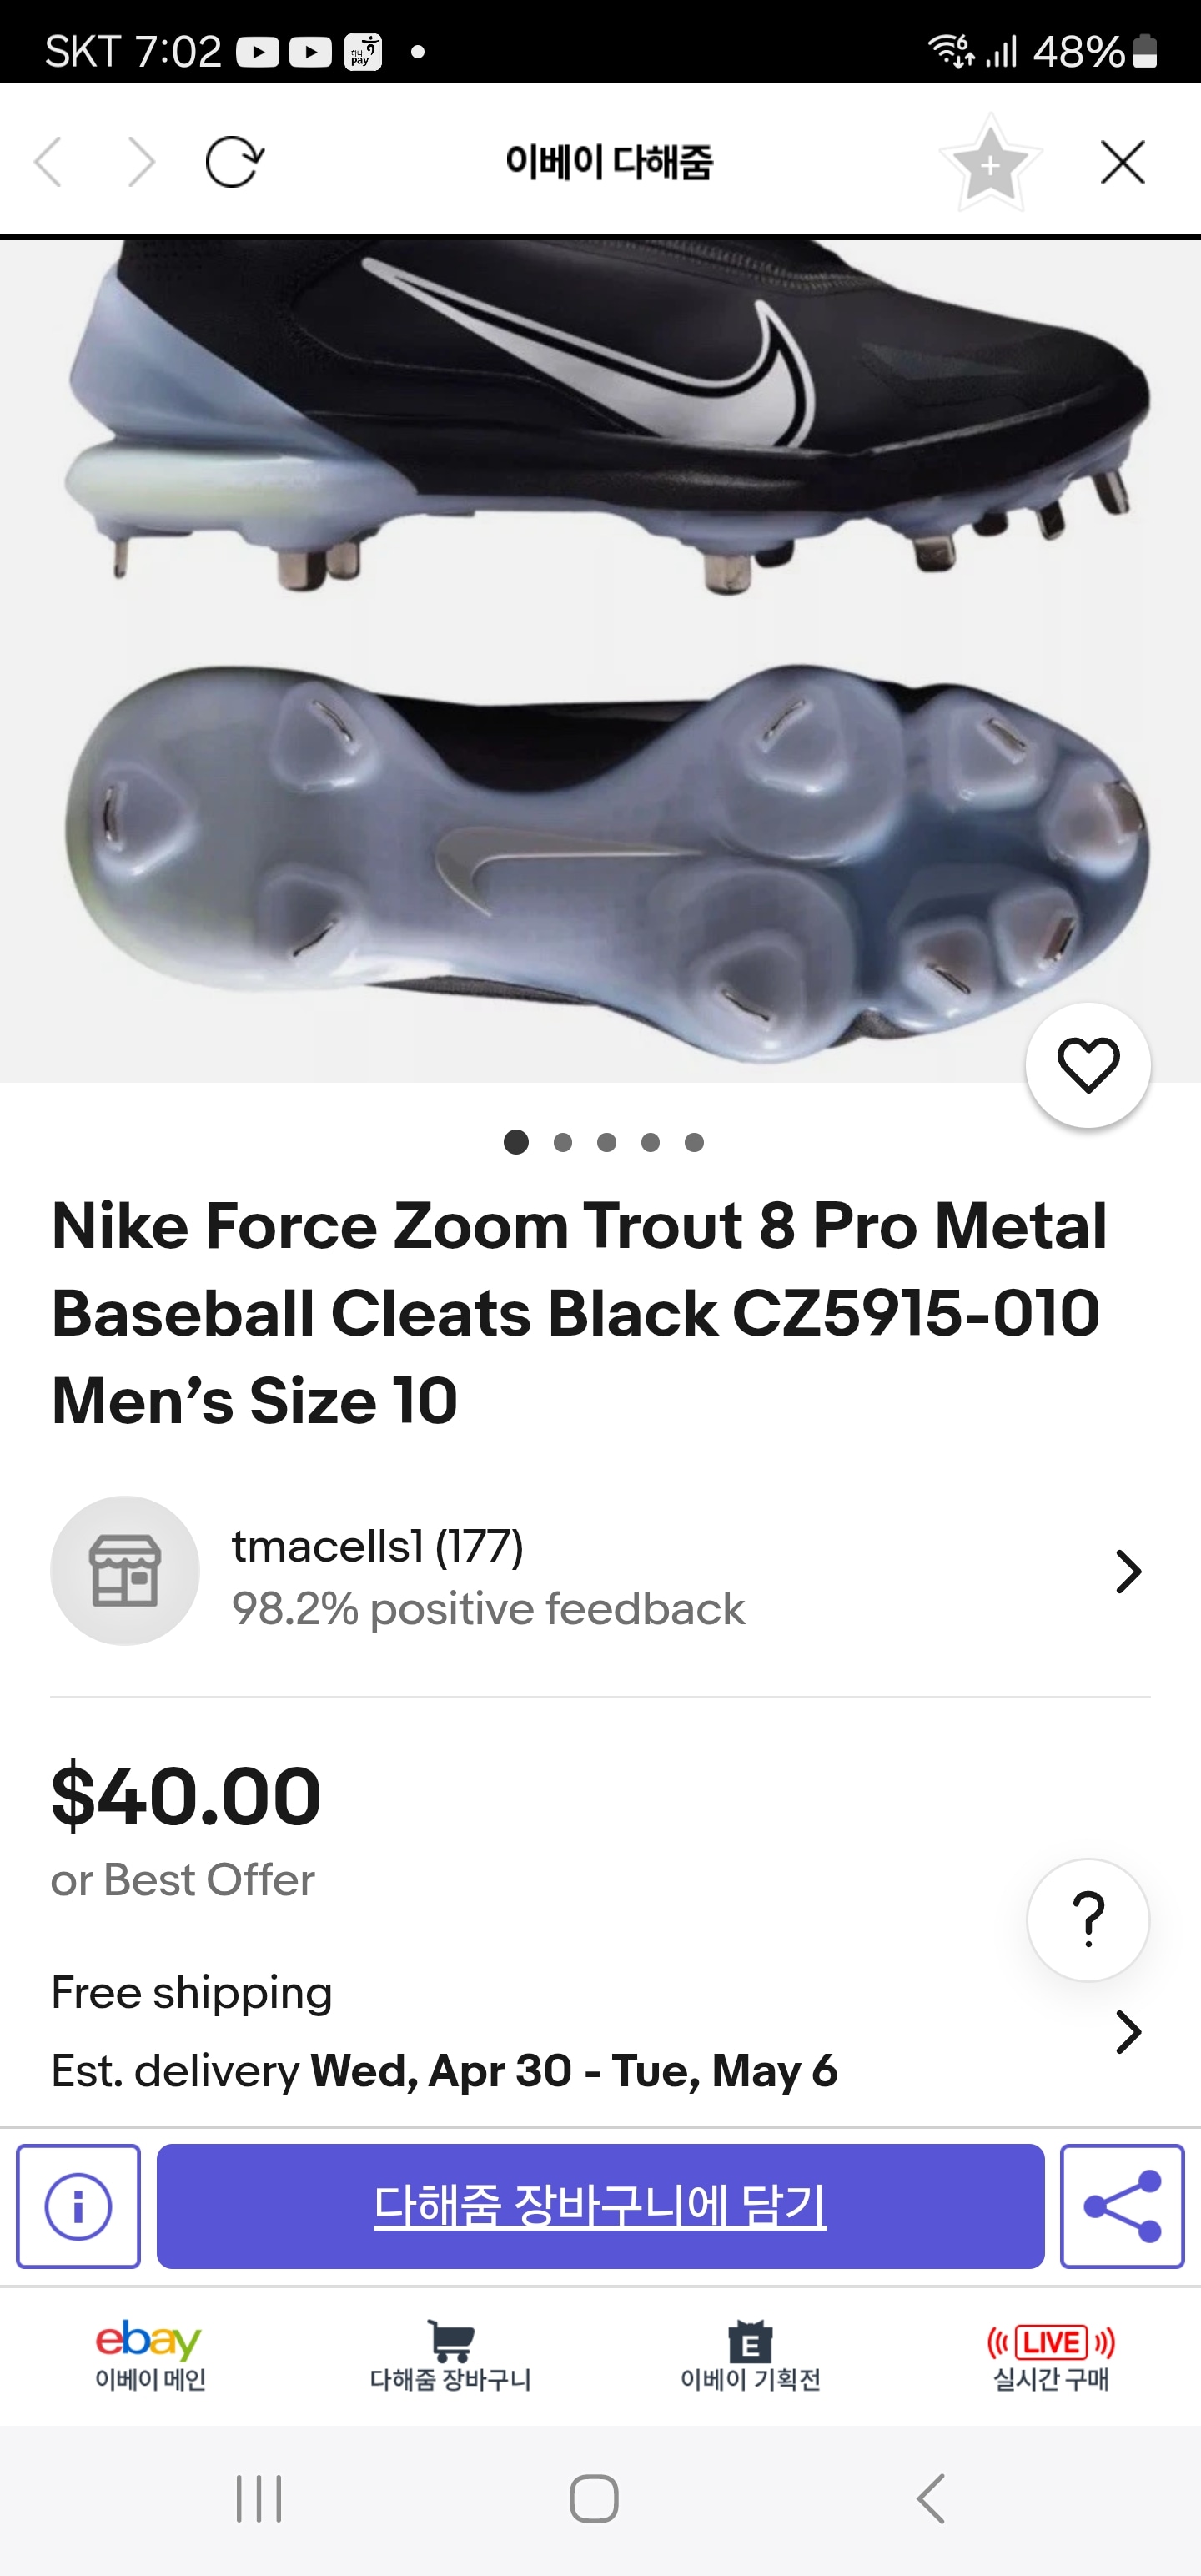Go back using browser back arrow
The width and height of the screenshot is (1201, 2576).
[49, 162]
